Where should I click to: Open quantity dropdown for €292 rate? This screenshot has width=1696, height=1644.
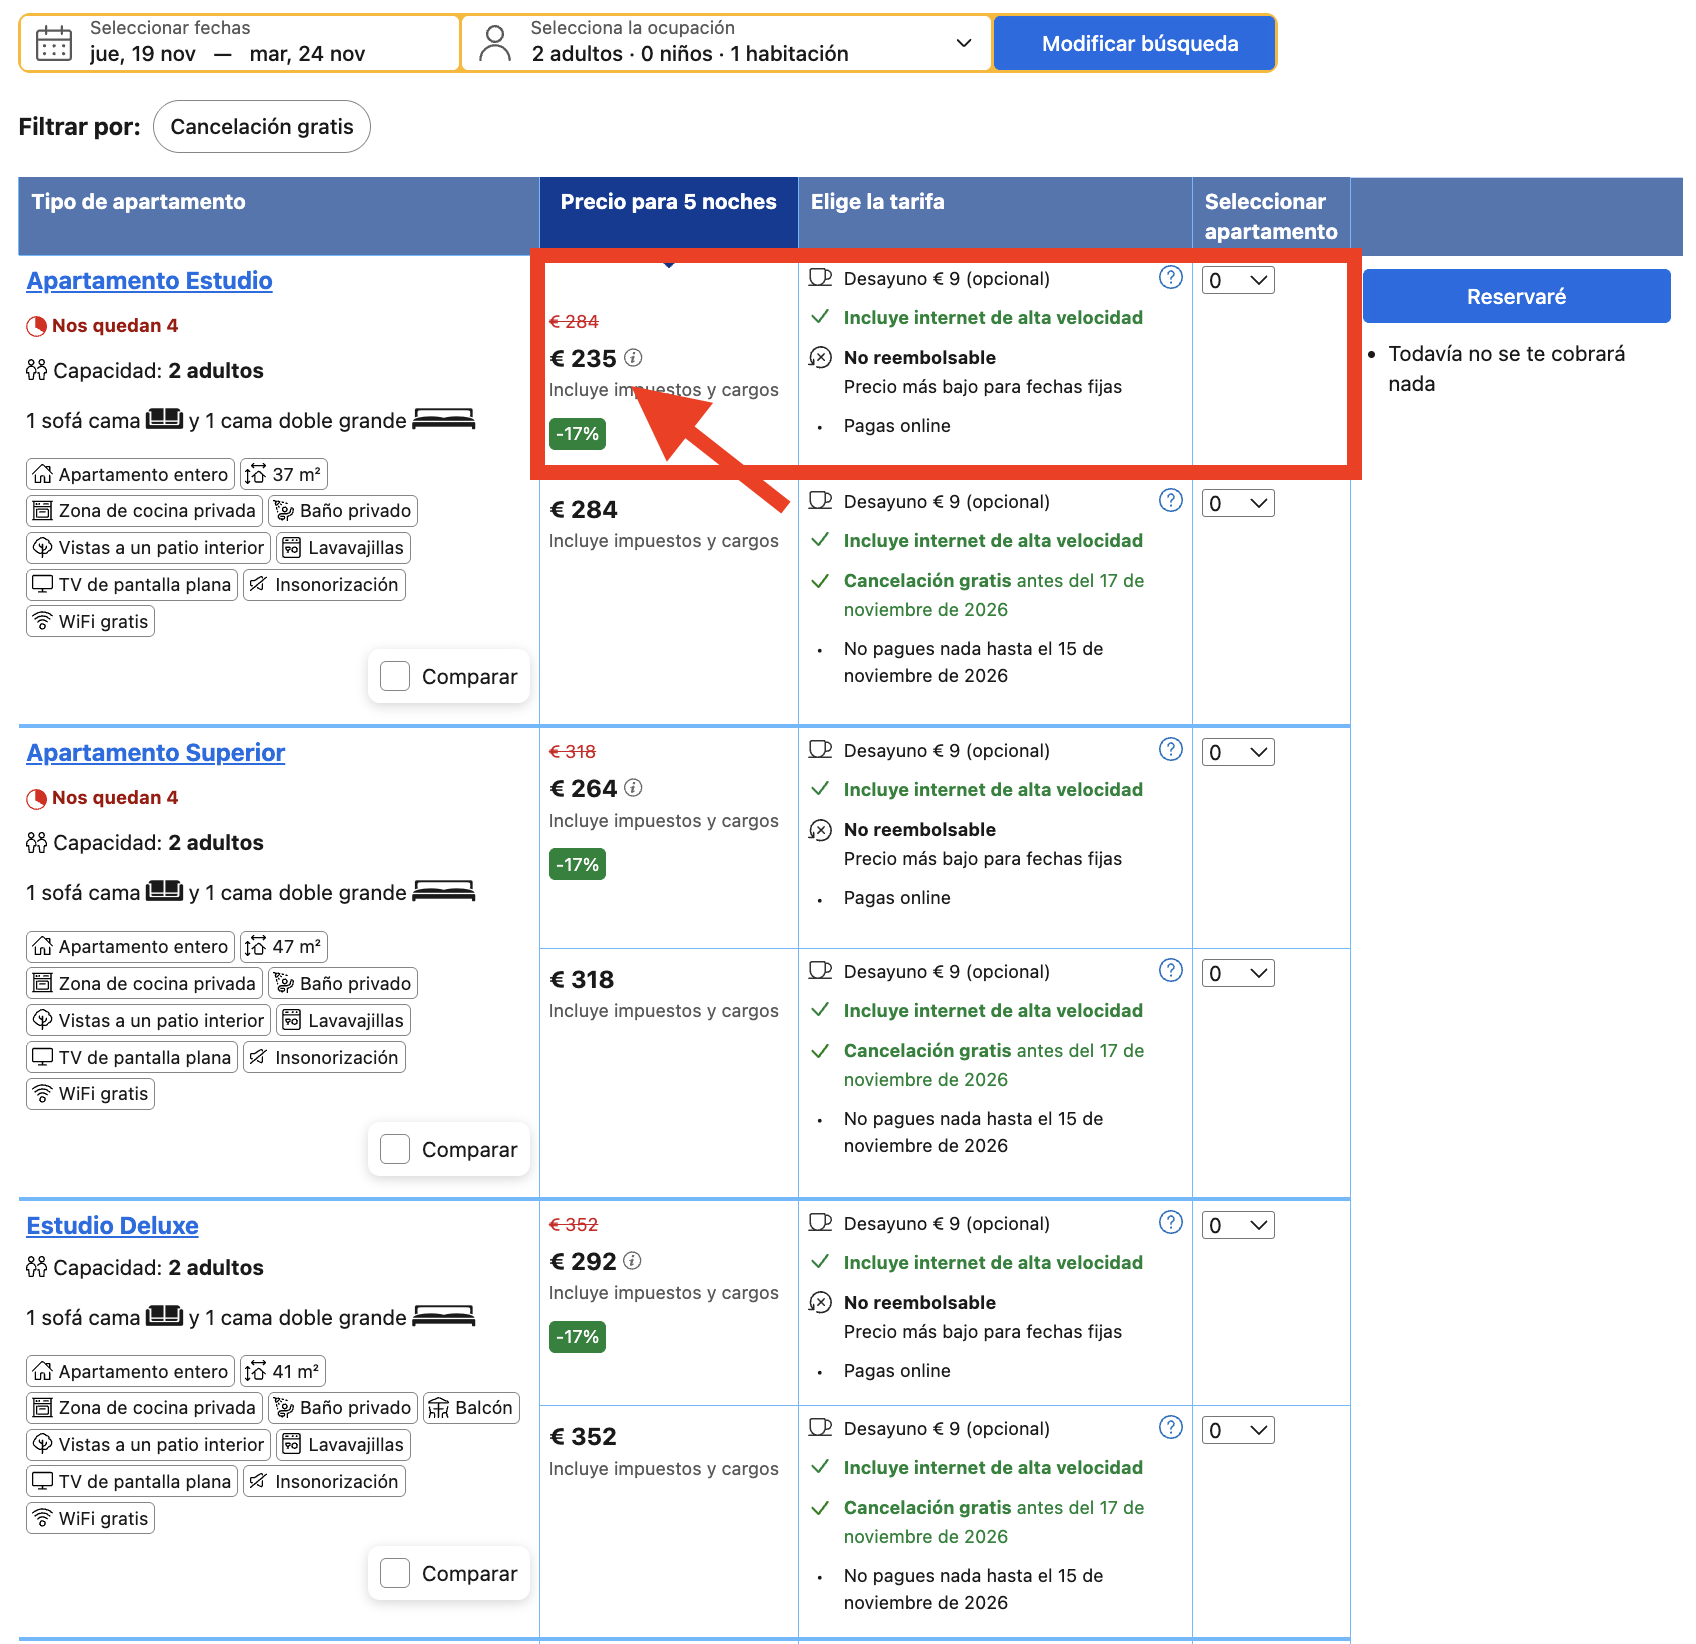click(x=1238, y=1225)
